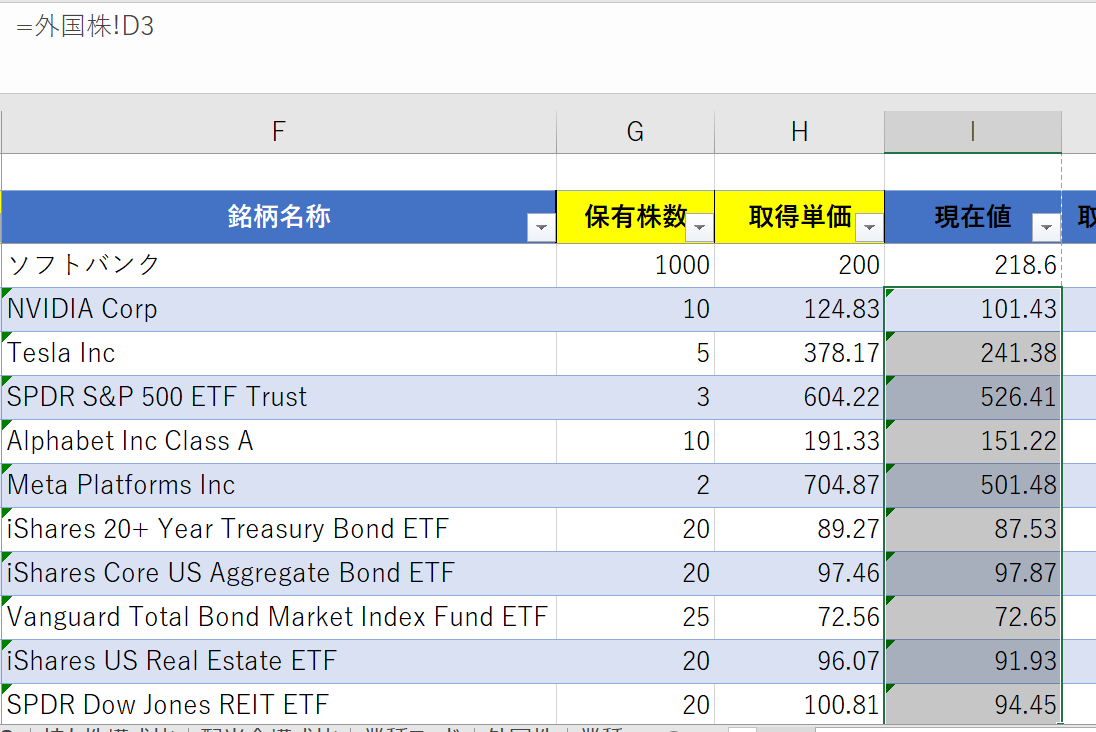Select the 銘柄名称 header cell
The image size is (1096, 732).
pos(279,217)
